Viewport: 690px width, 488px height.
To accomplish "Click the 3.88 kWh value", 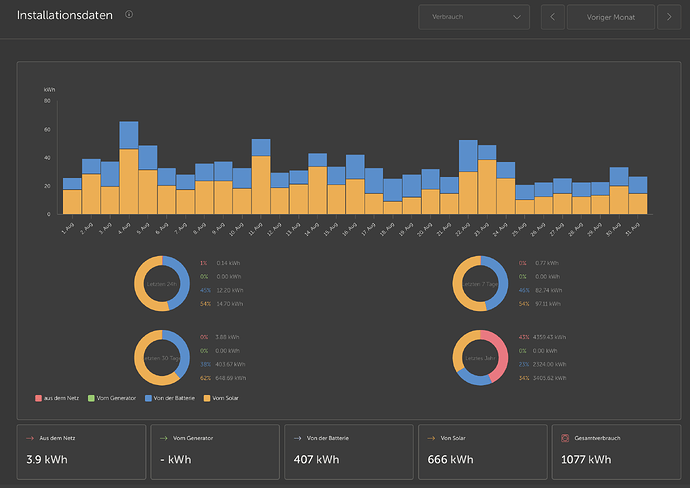I will 227,337.
